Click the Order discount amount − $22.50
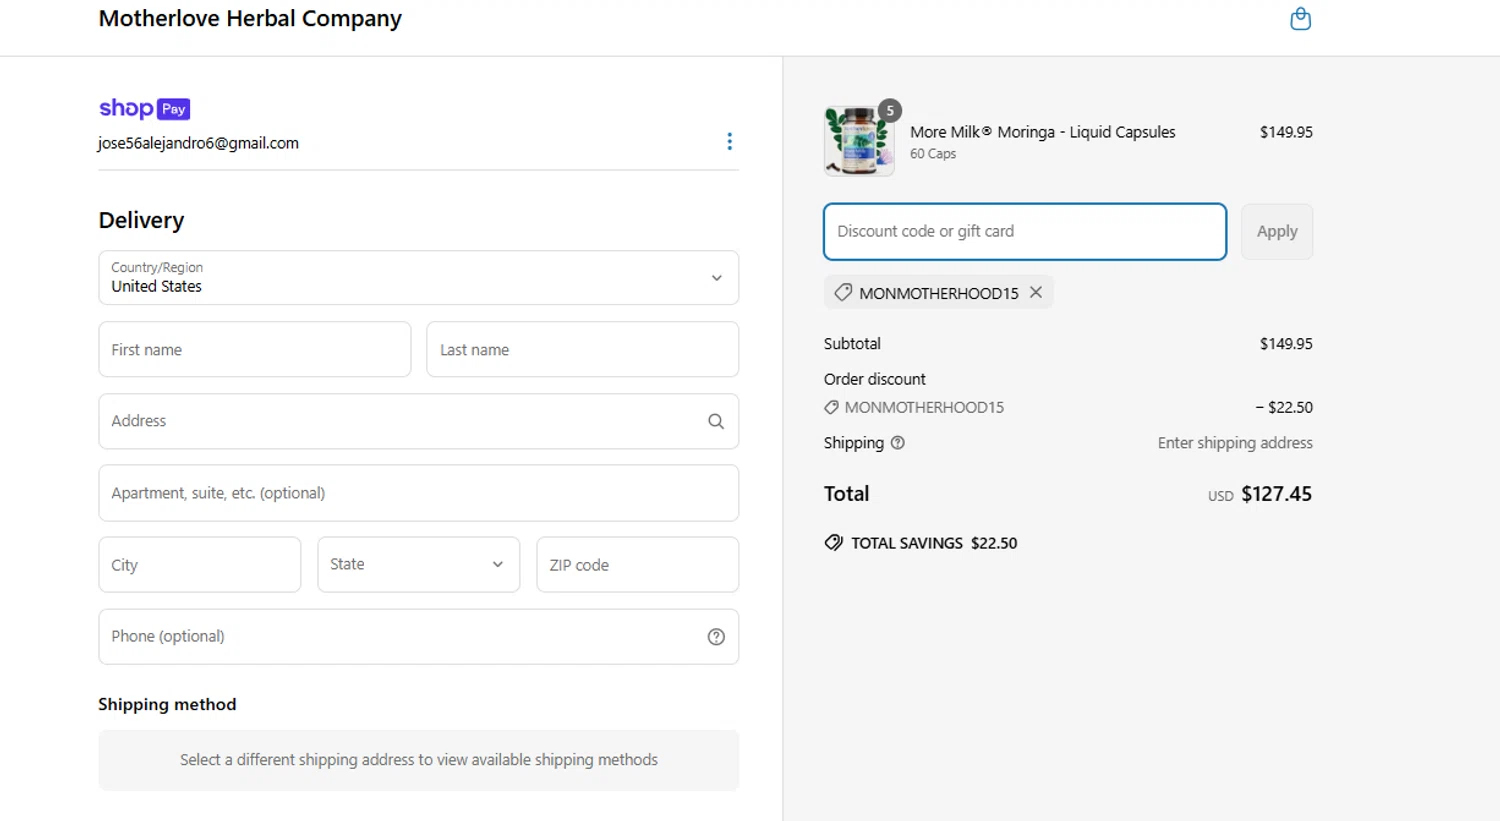Viewport: 1500px width, 821px height. pyautogui.click(x=1284, y=407)
